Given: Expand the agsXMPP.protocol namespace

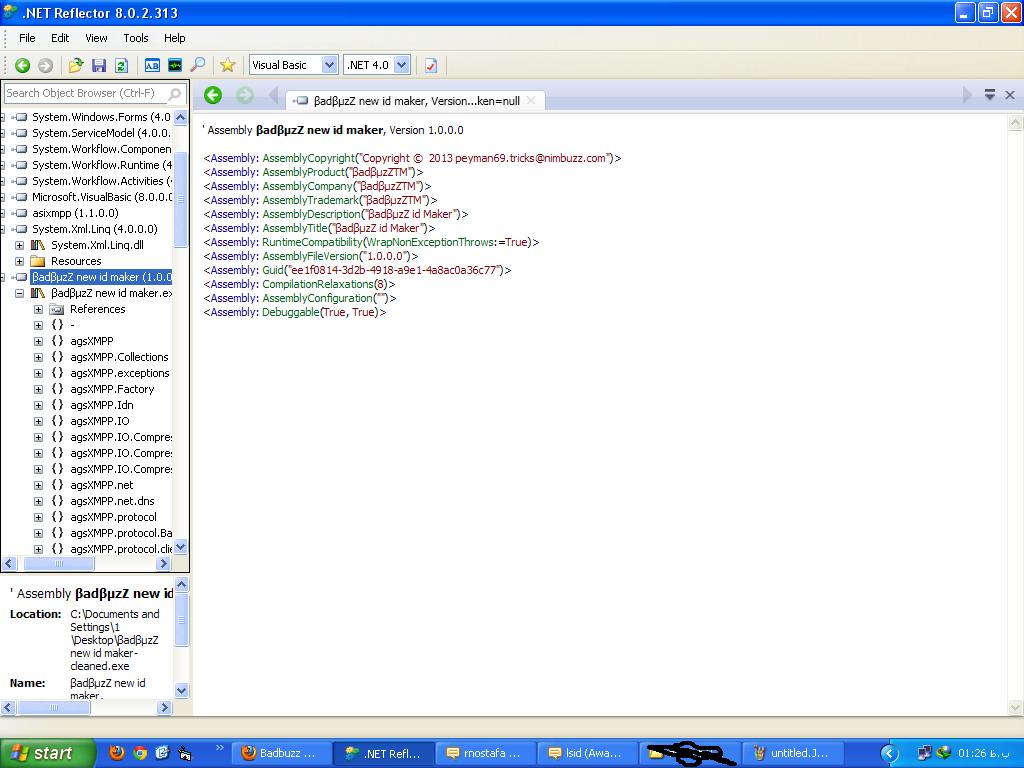Looking at the screenshot, I should pos(39,517).
